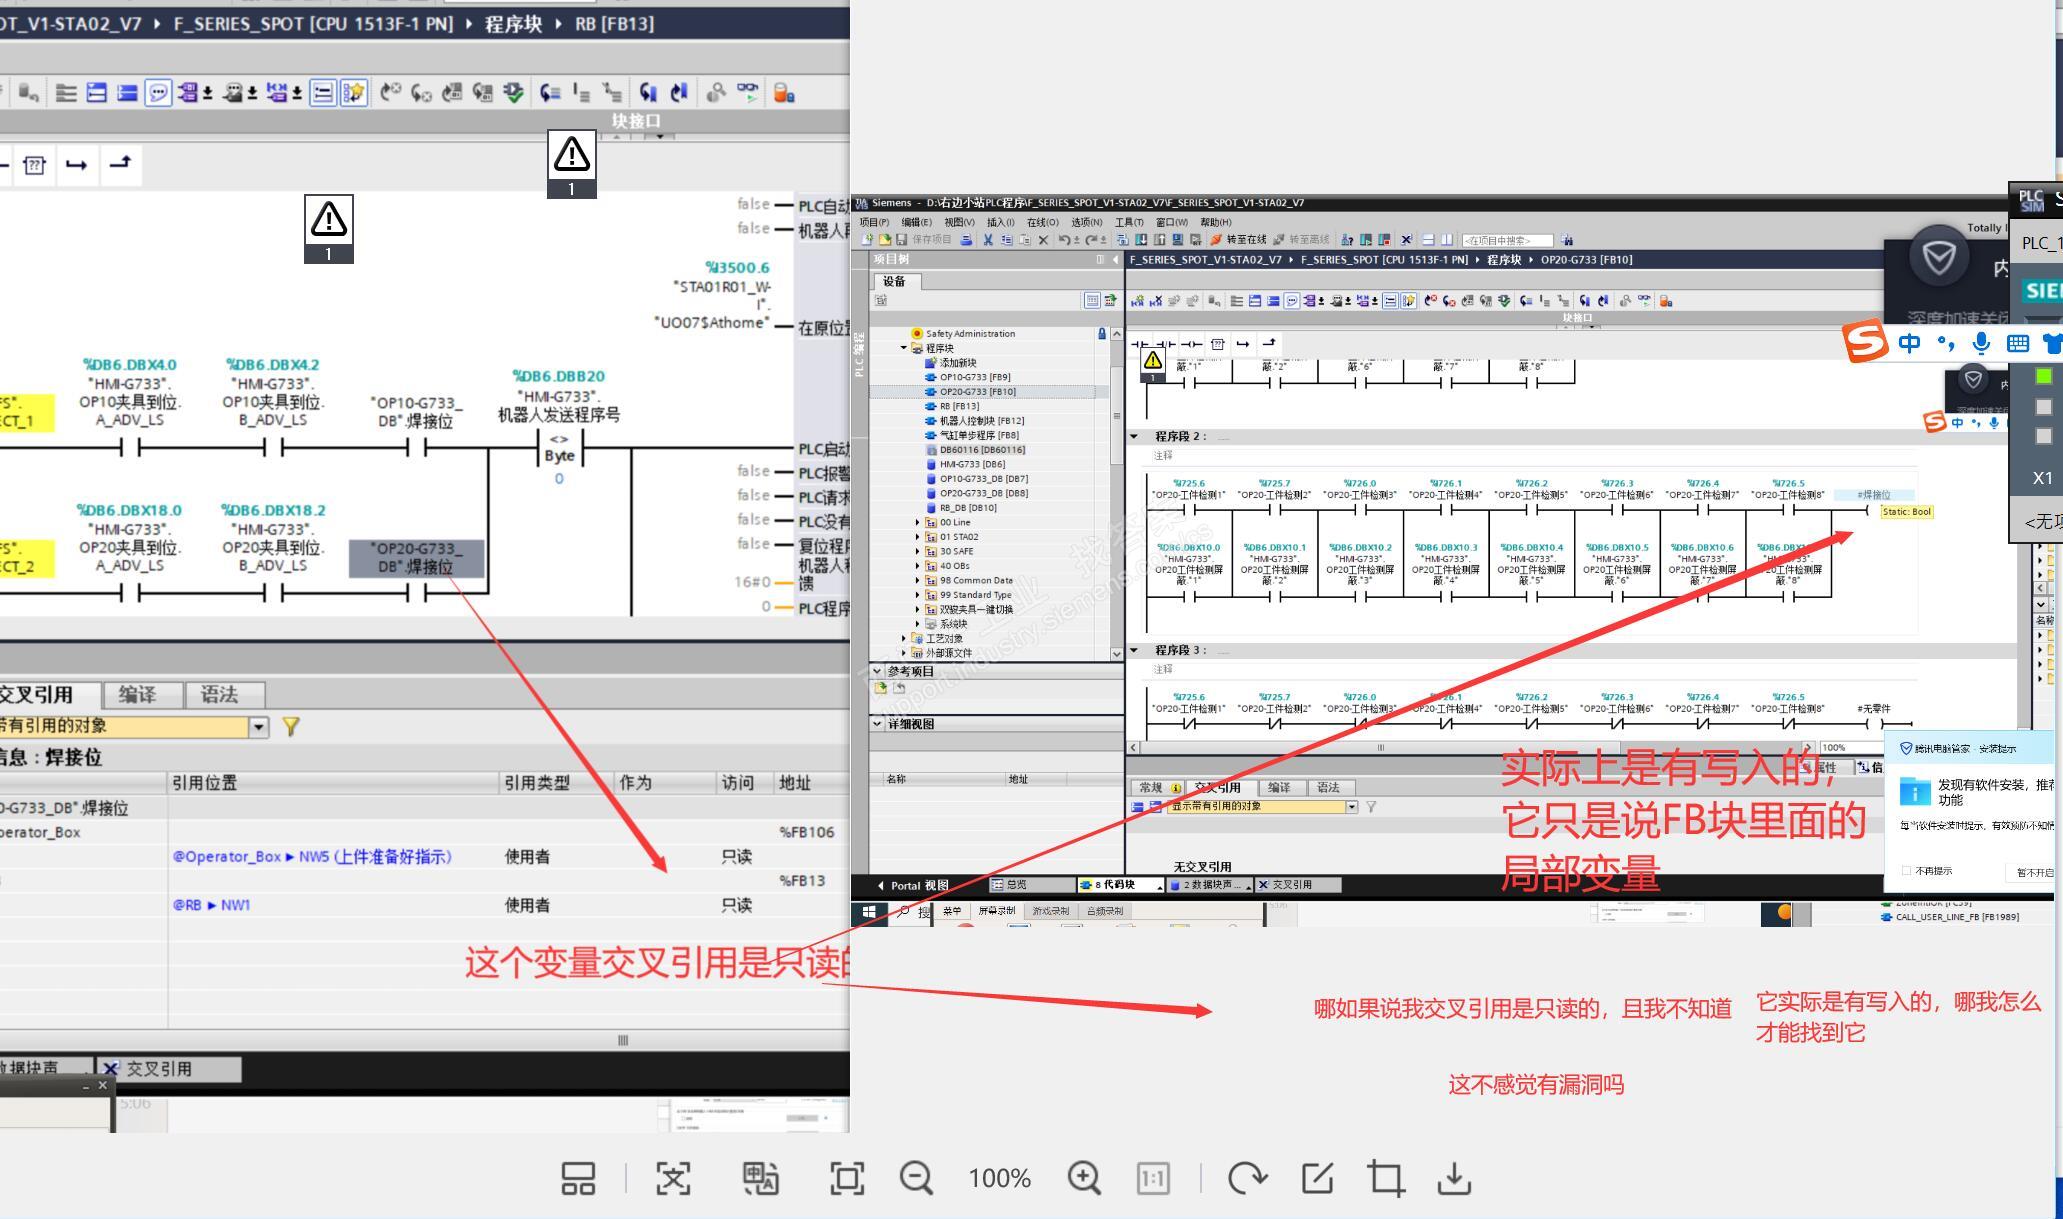The width and height of the screenshot is (2063, 1219).
Task: Show image at 1:1 actual size
Action: click(x=1153, y=1178)
